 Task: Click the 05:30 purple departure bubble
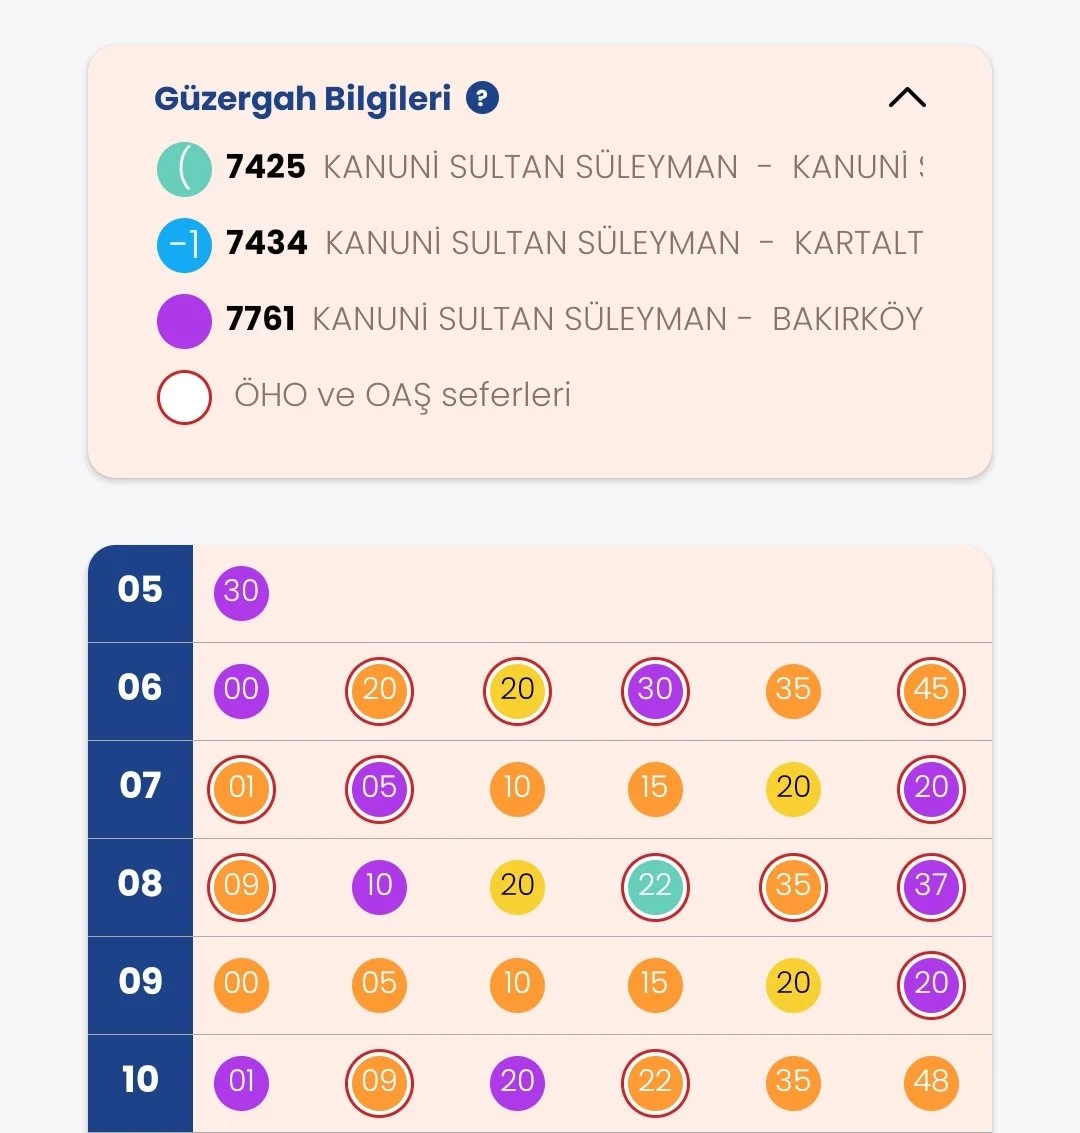241,592
